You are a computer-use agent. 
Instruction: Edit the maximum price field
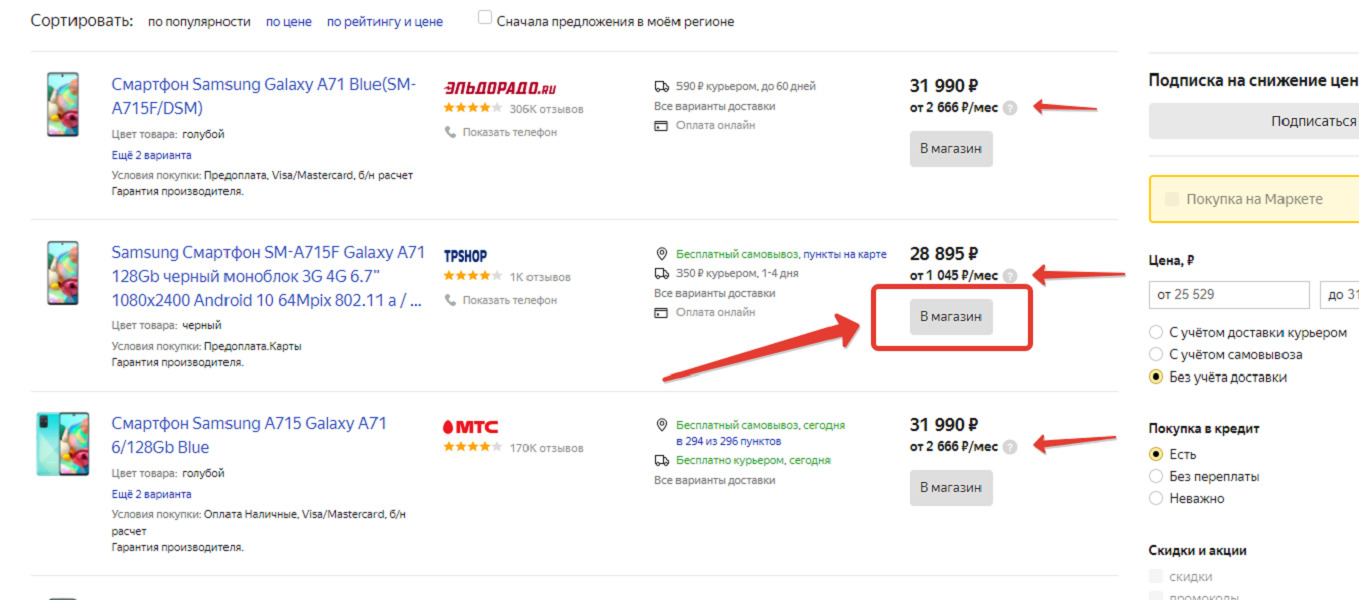coord(1339,295)
